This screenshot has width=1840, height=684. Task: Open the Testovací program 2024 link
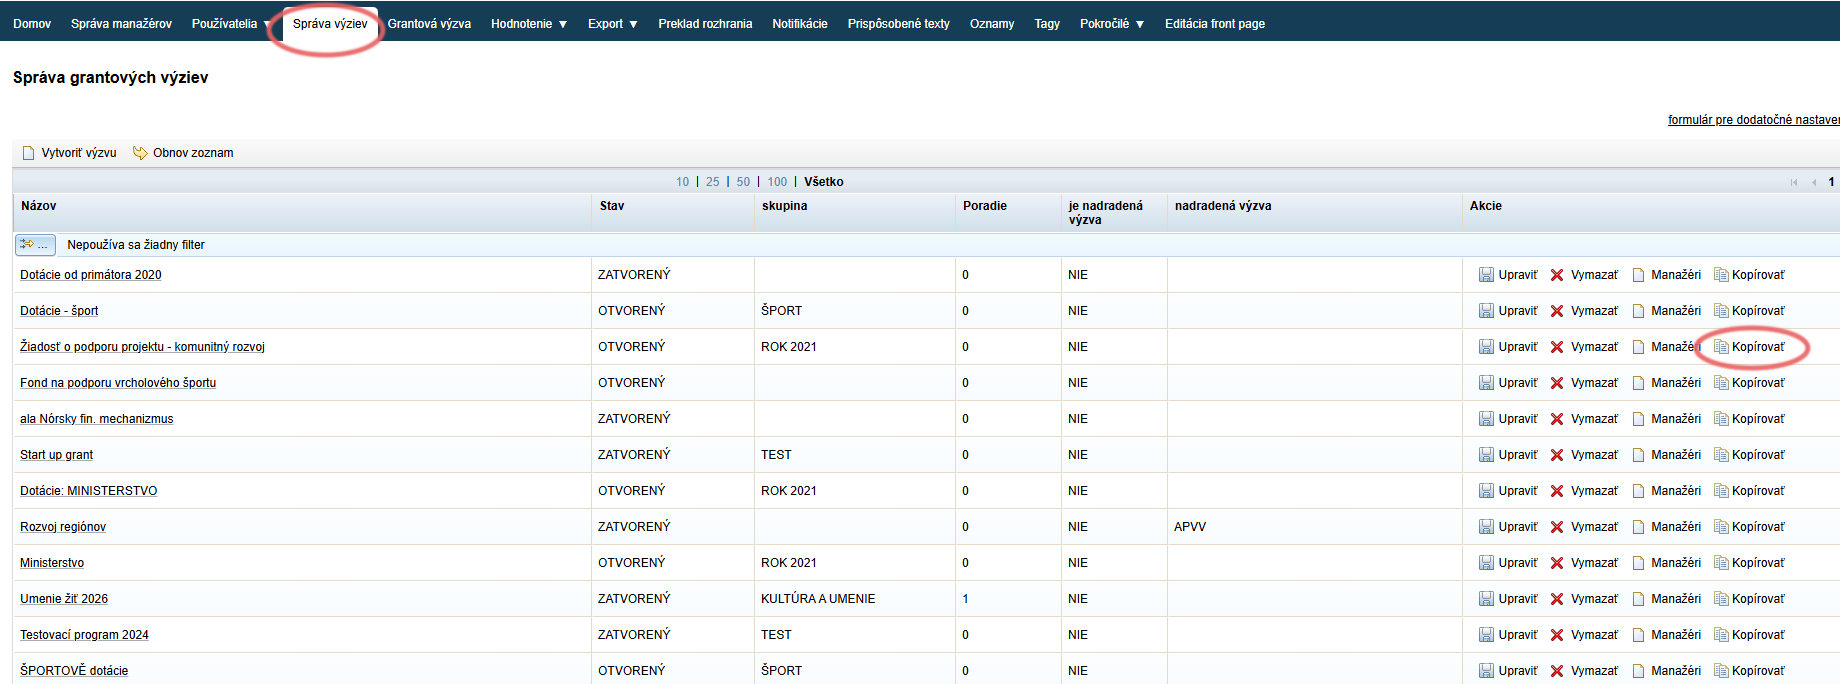pos(84,635)
